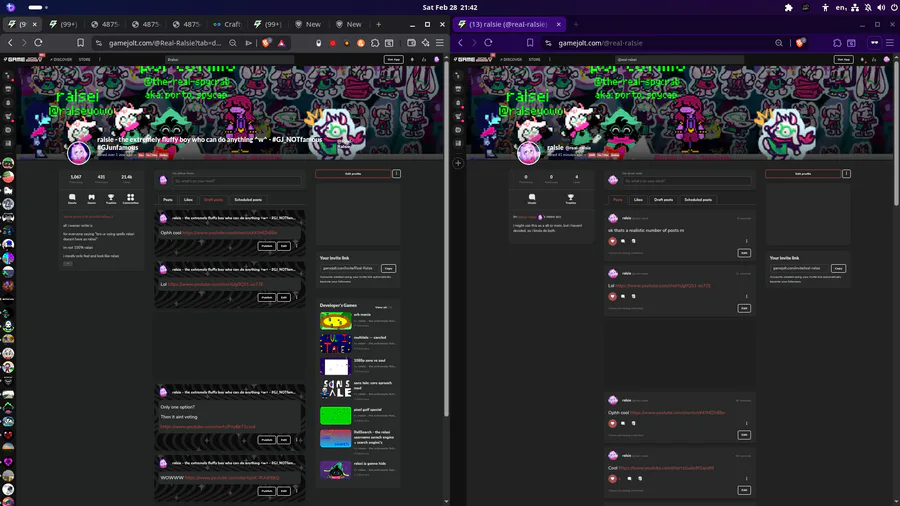Open the more-options button beside left Edit profile

(x=397, y=173)
